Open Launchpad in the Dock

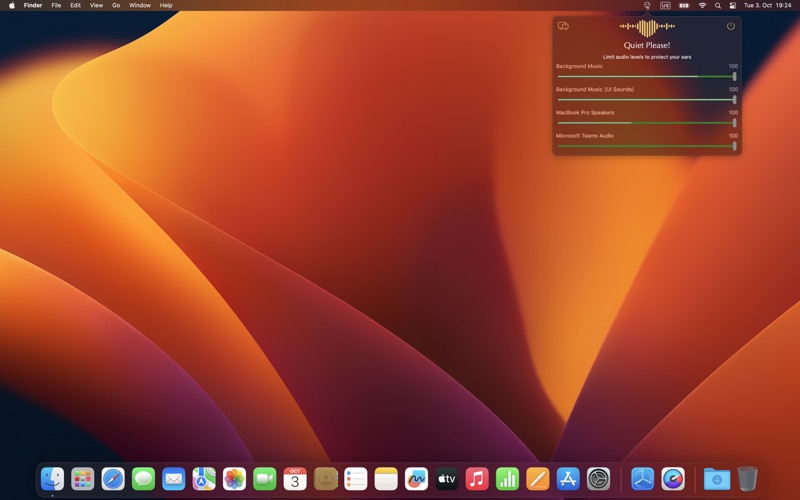click(x=83, y=479)
